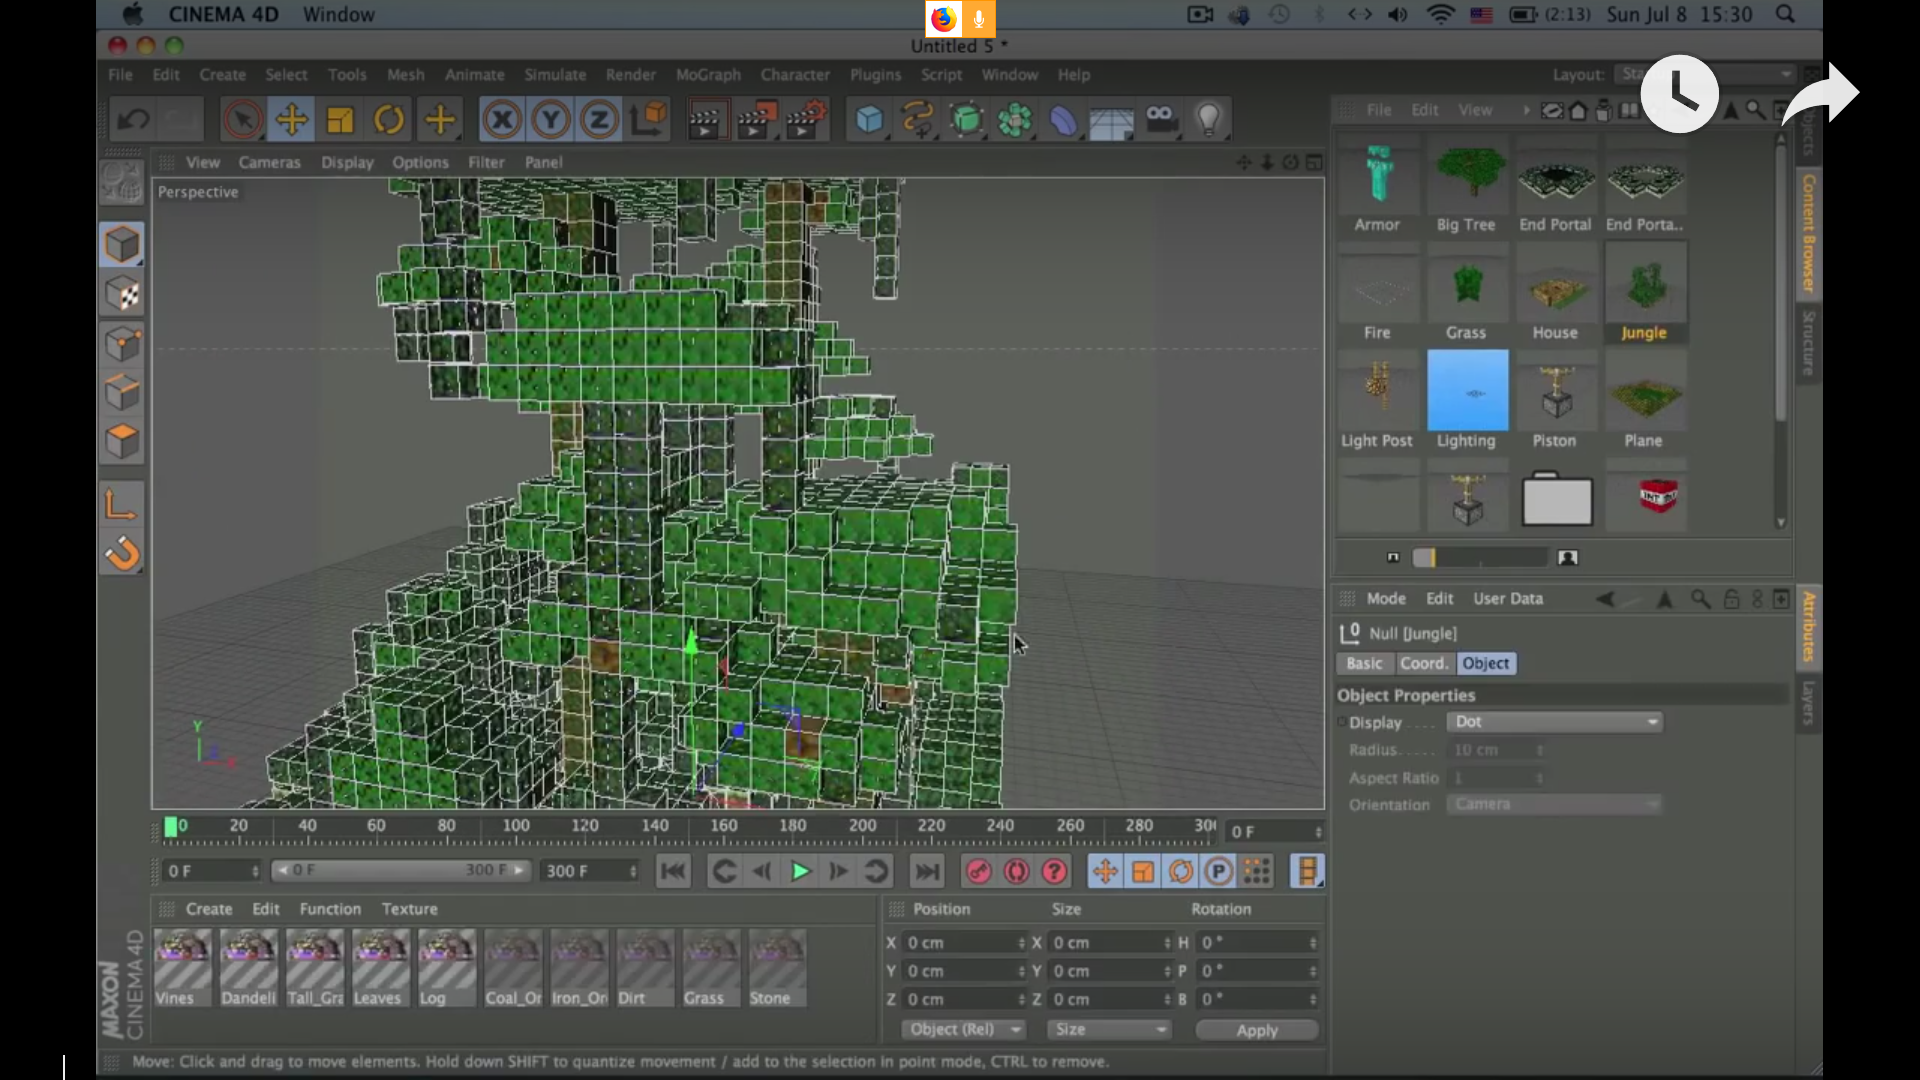Open the floor/environment objects icon
This screenshot has width=1920, height=1080.
click(x=1112, y=120)
